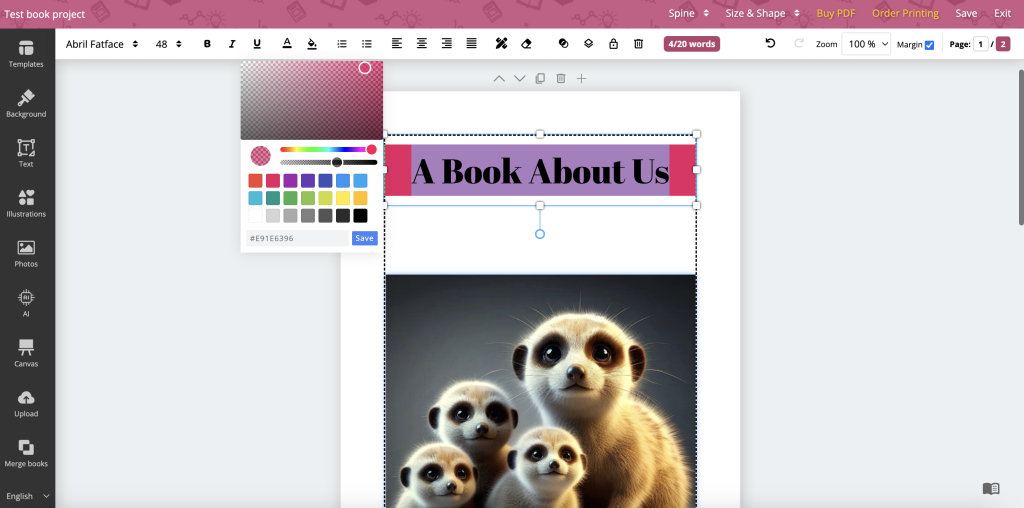Pick the black color swatch
This screenshot has height=508, width=1024.
[360, 215]
